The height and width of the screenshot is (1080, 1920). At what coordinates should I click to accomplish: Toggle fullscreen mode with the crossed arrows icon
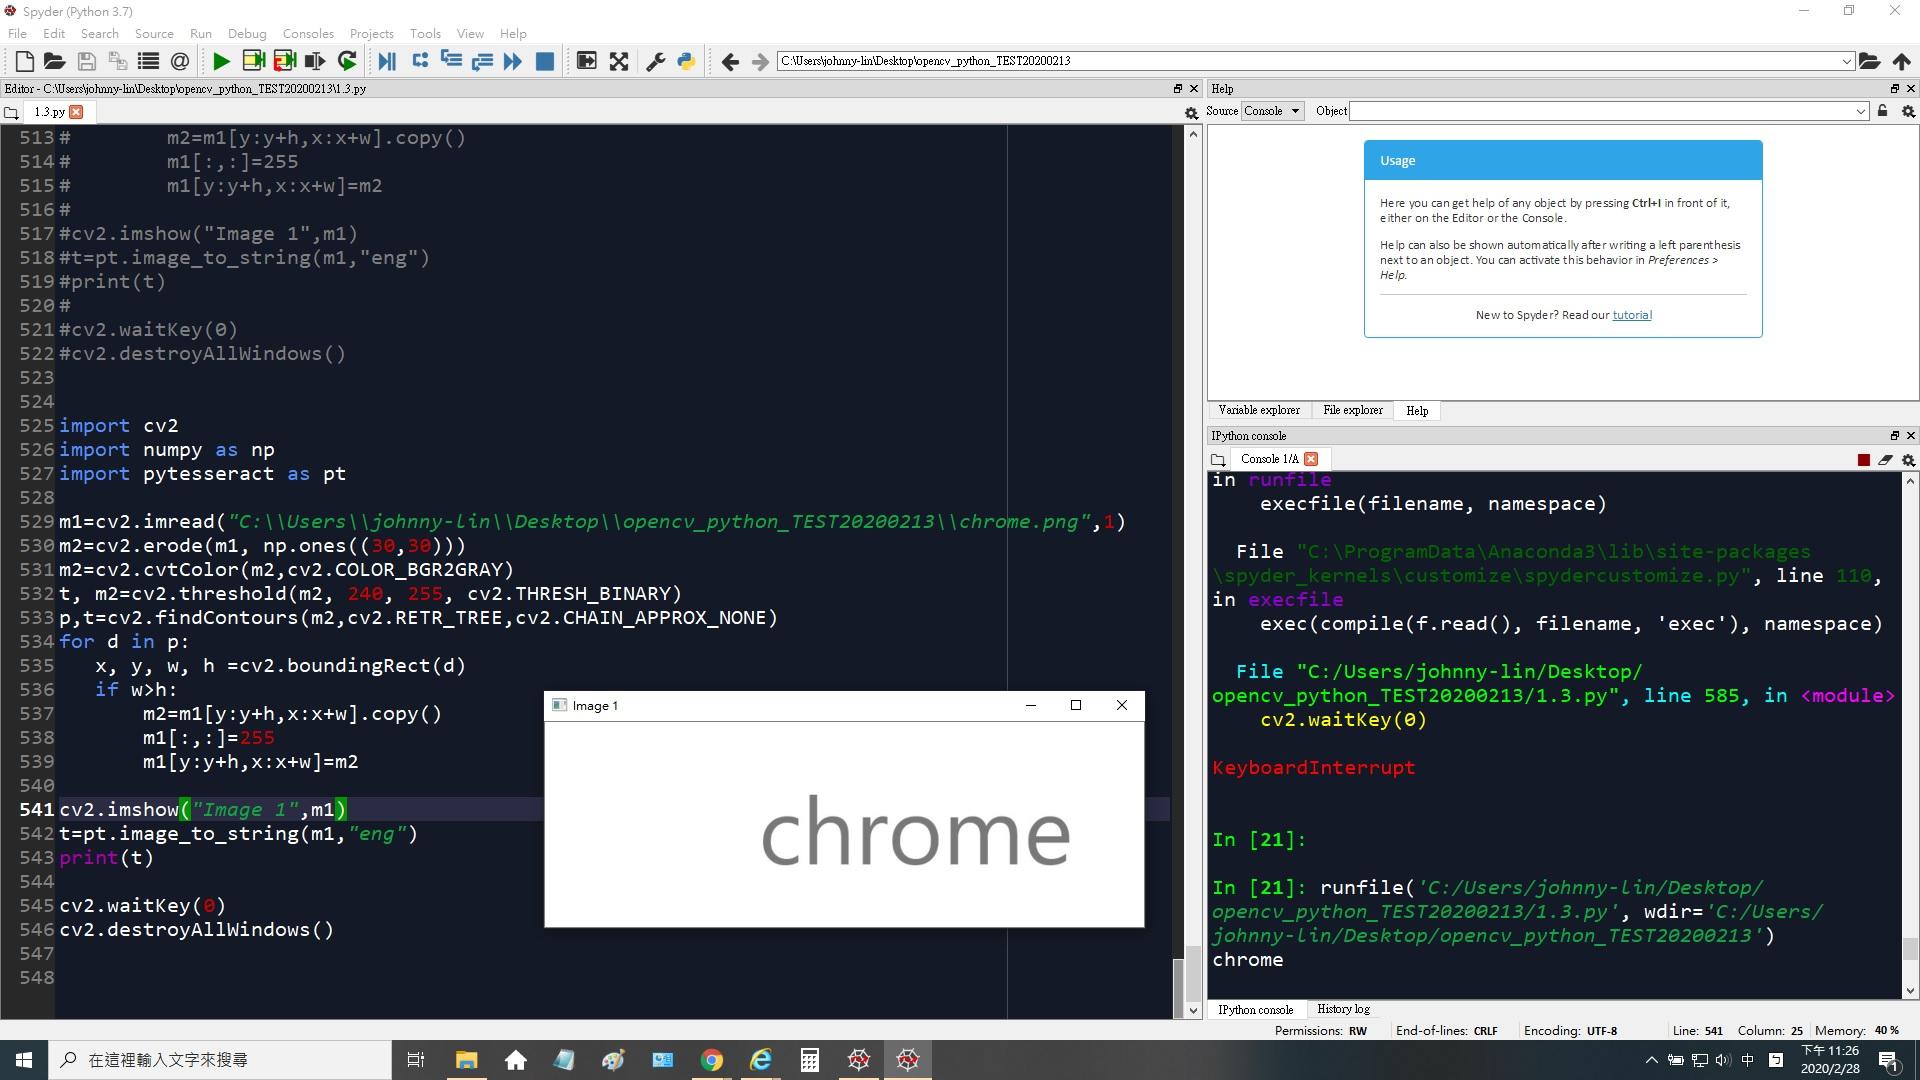[619, 61]
